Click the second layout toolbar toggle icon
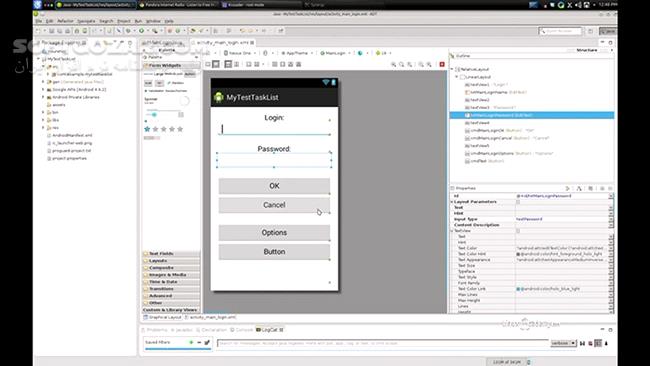This screenshot has width=650, height=366. (x=216, y=64)
